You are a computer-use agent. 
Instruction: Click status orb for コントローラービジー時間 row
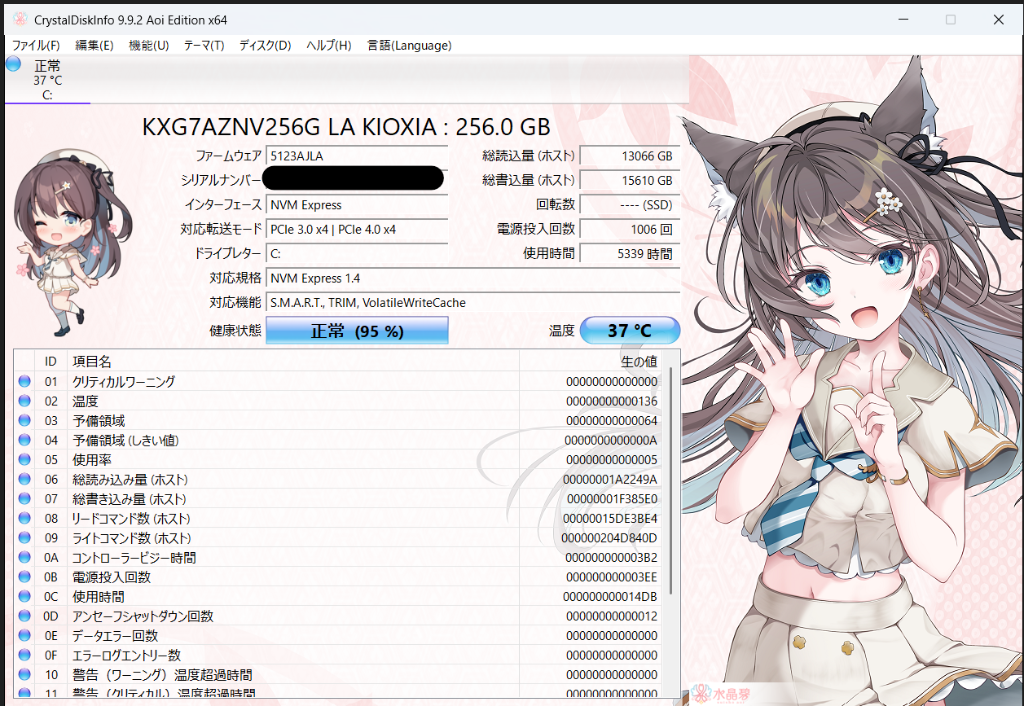[x=25, y=557]
